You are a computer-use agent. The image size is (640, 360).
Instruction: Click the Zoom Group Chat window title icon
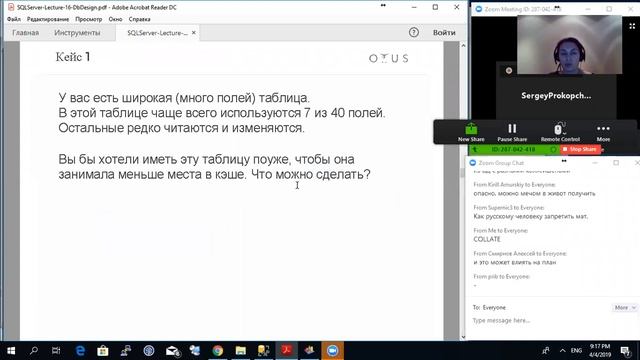point(473,163)
